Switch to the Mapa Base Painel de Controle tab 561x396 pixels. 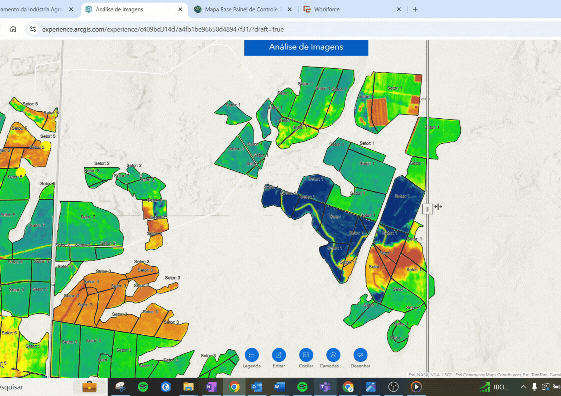[243, 9]
